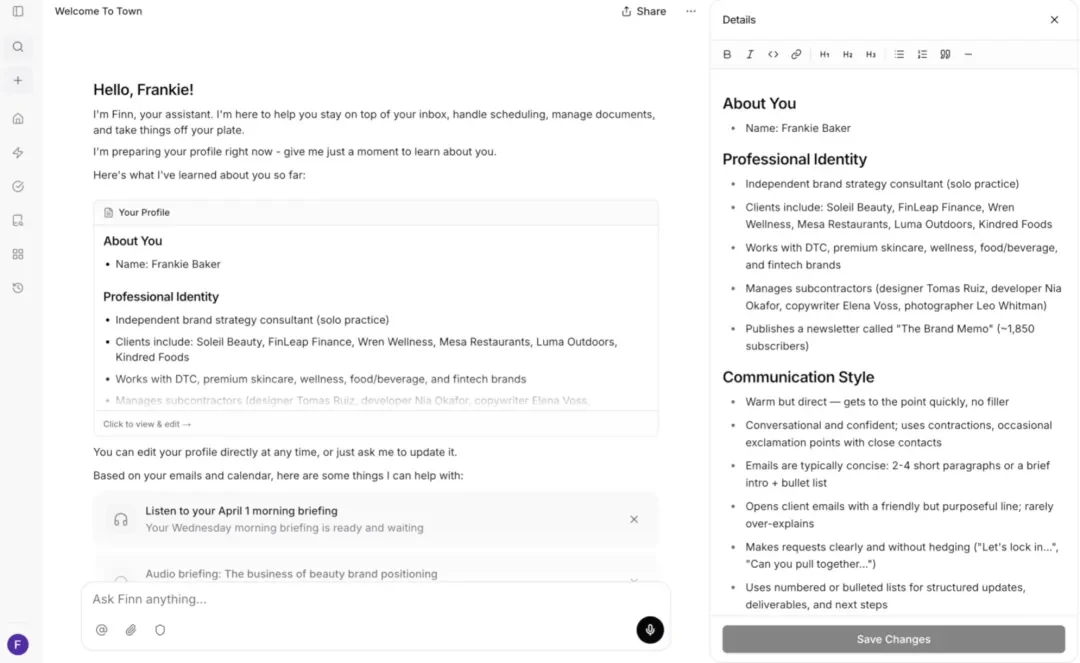Click the 'The Brand Memo' newsletter bullet

click(890, 337)
